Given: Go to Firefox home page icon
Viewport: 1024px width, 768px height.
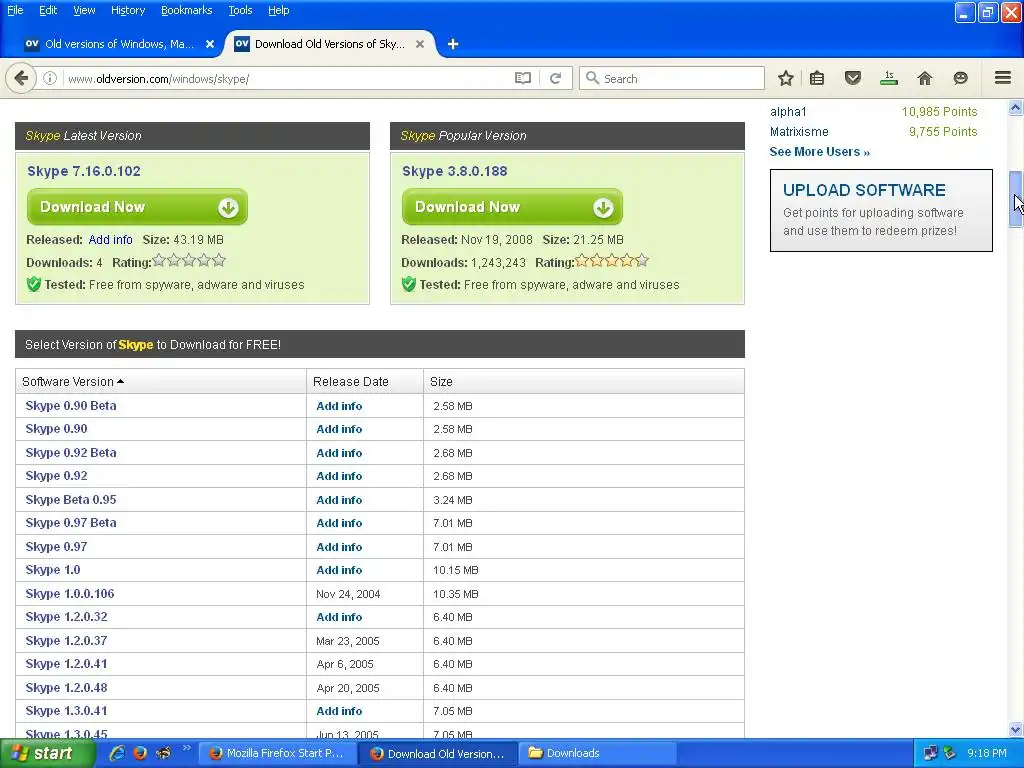Looking at the screenshot, I should pyautogui.click(x=925, y=78).
